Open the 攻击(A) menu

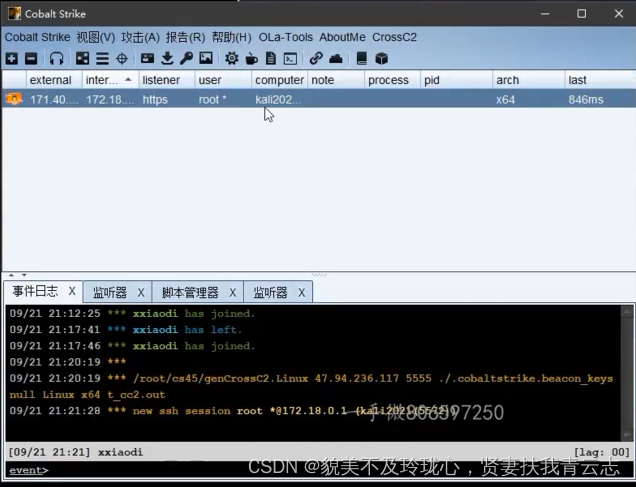[x=140, y=37]
